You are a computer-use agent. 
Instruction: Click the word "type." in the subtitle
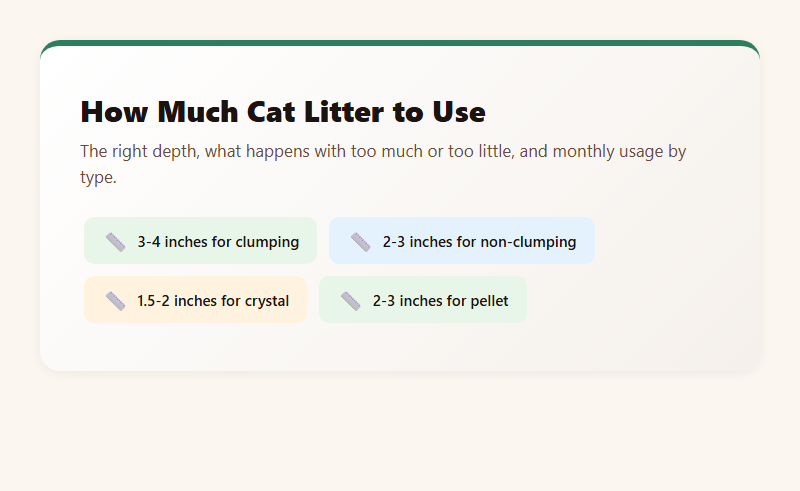pyautogui.click(x=99, y=178)
